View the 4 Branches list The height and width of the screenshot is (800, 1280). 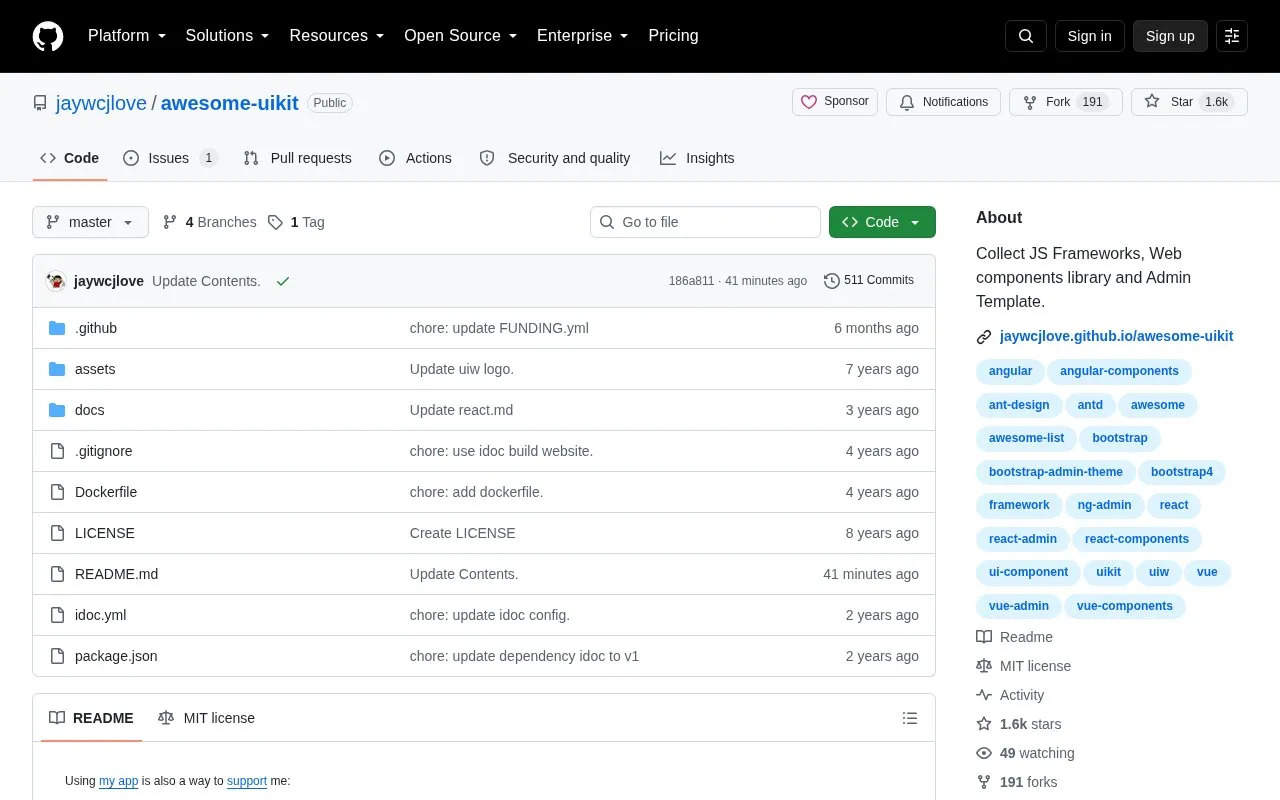[209, 222]
